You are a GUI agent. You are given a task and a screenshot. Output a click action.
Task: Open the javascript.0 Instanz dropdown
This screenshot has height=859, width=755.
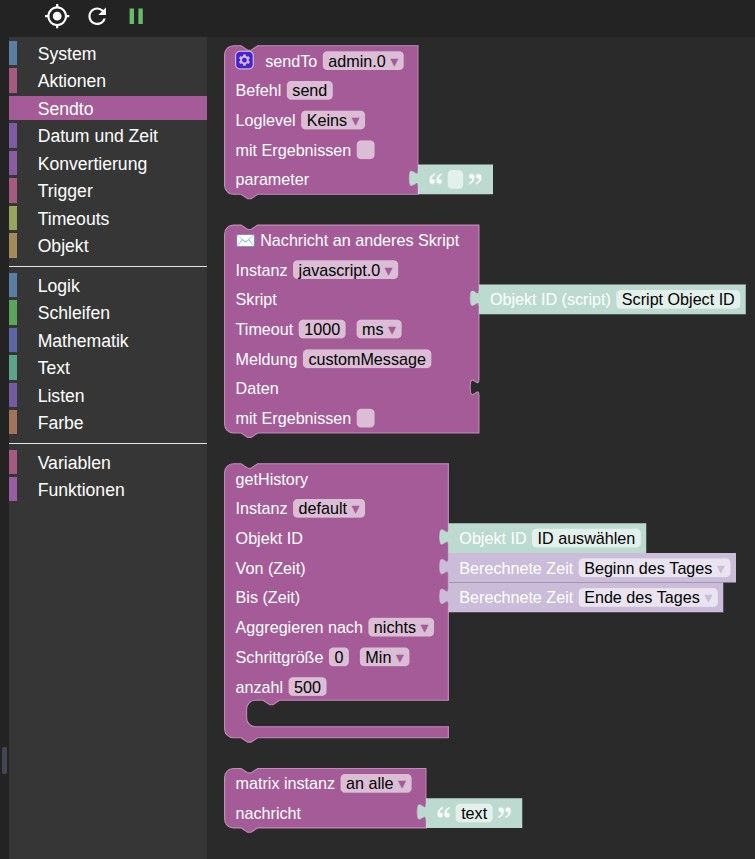coord(345,270)
